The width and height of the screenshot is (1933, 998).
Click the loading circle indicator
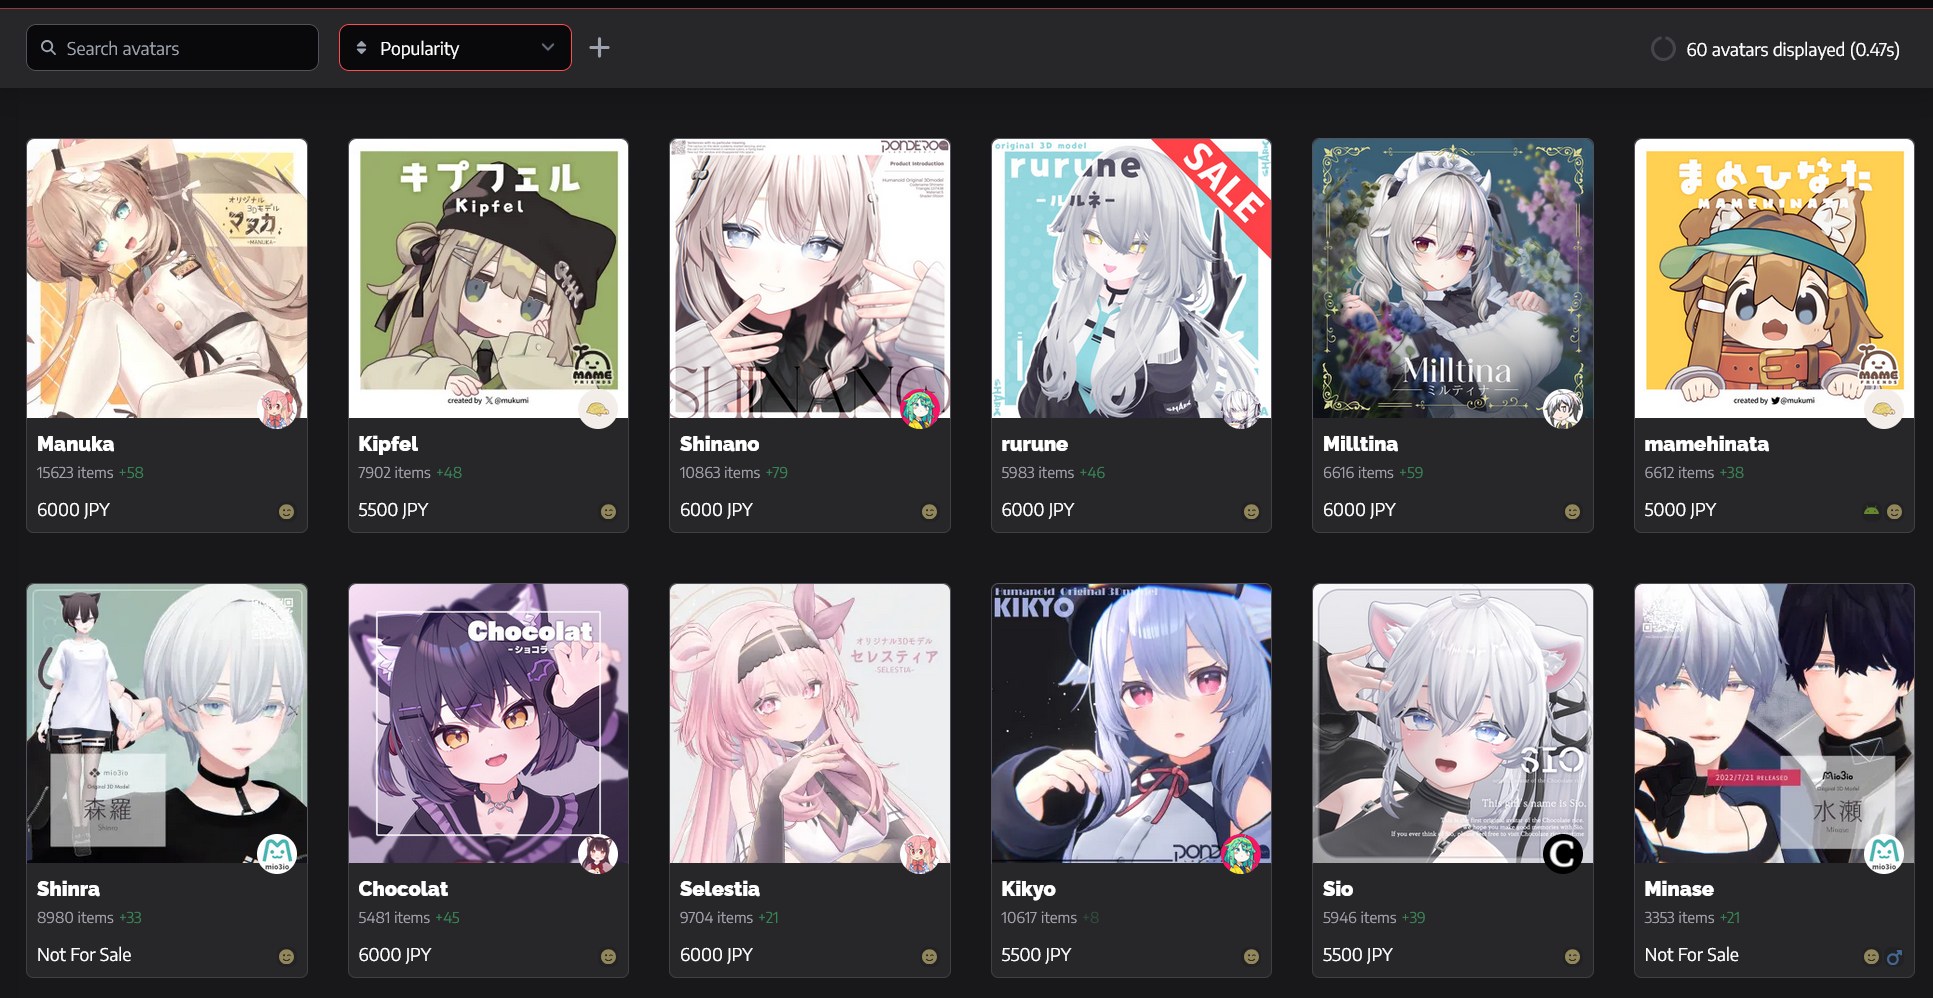coord(1662,49)
